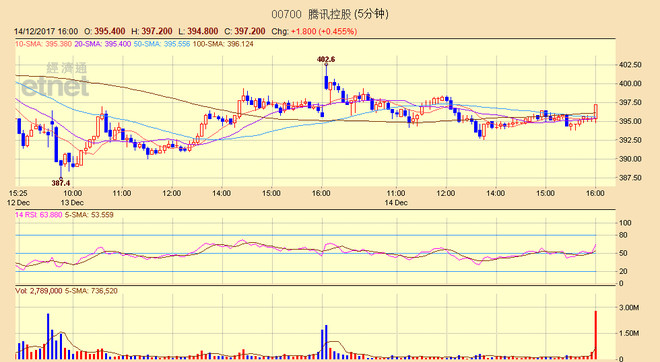The height and width of the screenshot is (362, 660).
Task: Click the low price L: 394.800
Action: coord(198,32)
